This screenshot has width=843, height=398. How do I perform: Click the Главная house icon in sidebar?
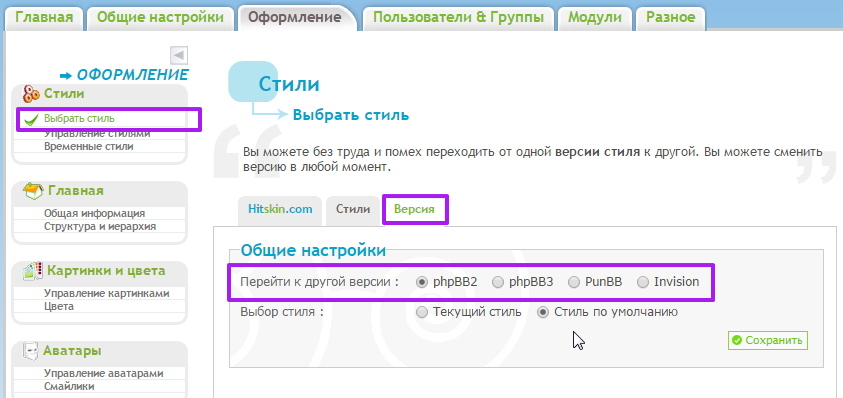tap(33, 190)
